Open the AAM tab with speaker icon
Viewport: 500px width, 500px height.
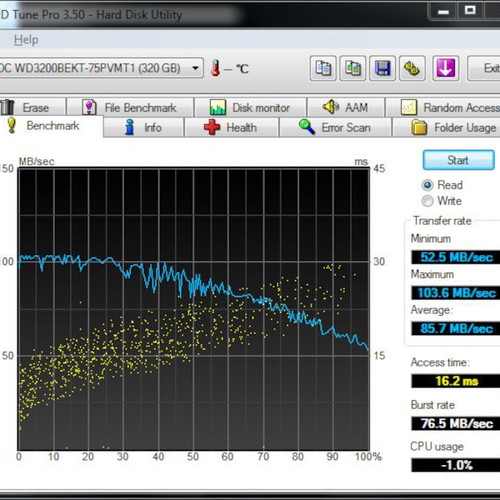[346, 107]
